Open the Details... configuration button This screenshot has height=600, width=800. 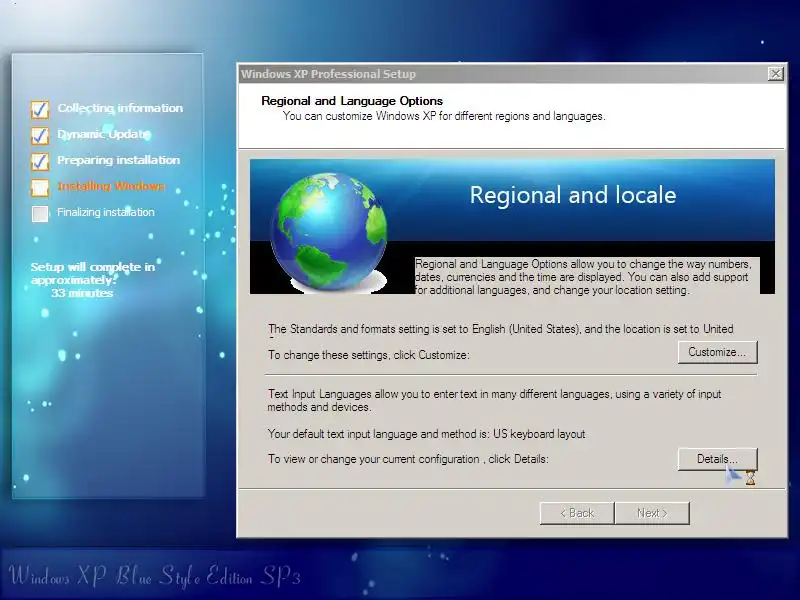[x=717, y=459]
